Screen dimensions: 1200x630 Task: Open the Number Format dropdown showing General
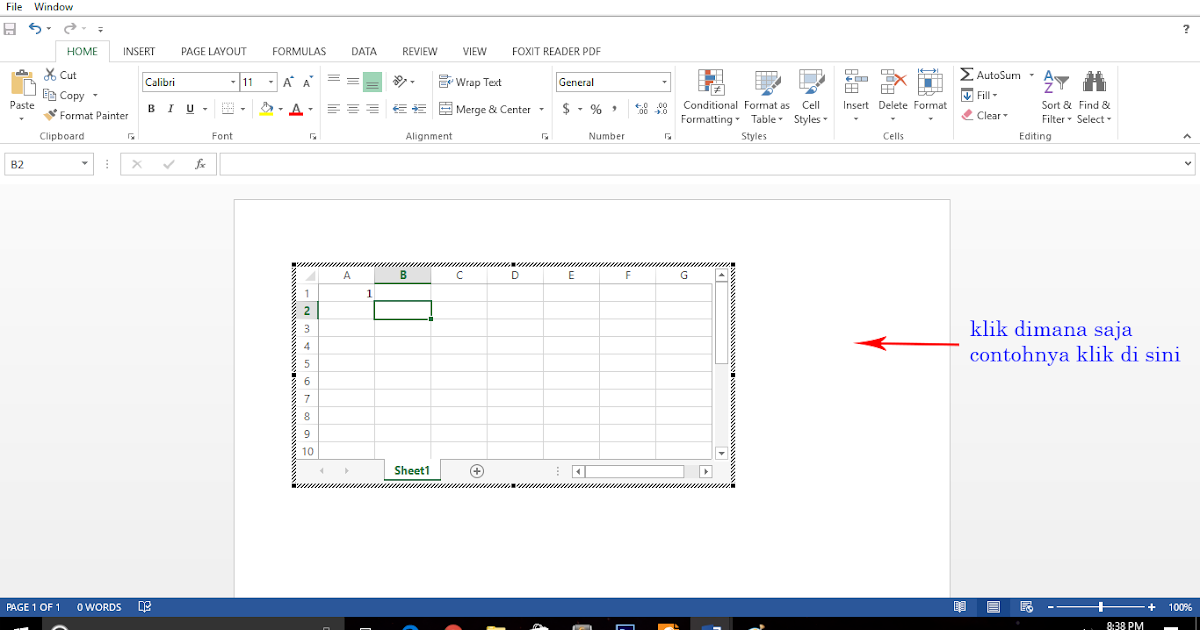[x=612, y=81]
